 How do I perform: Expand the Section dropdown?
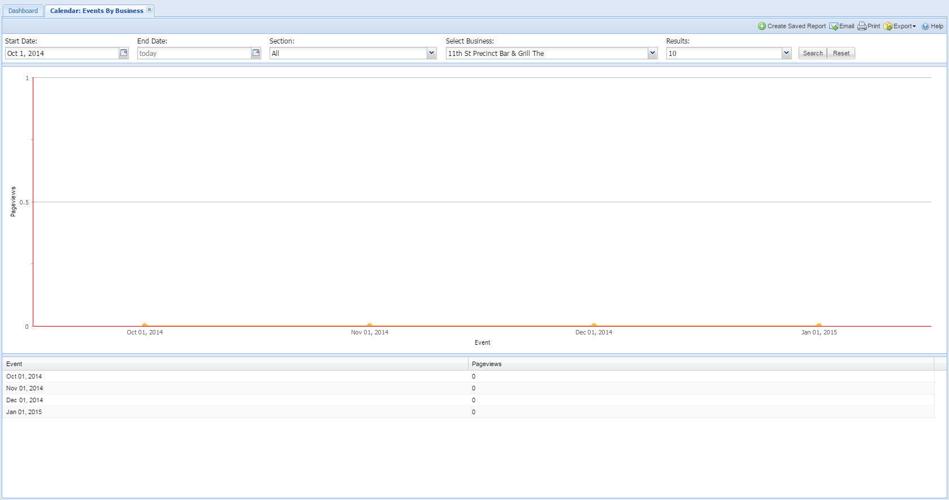tap(432, 53)
